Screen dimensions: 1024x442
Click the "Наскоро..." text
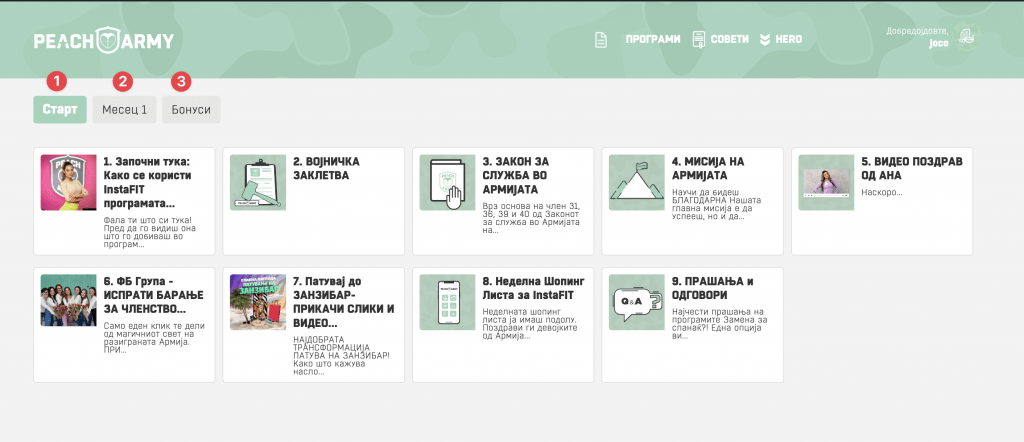click(882, 193)
